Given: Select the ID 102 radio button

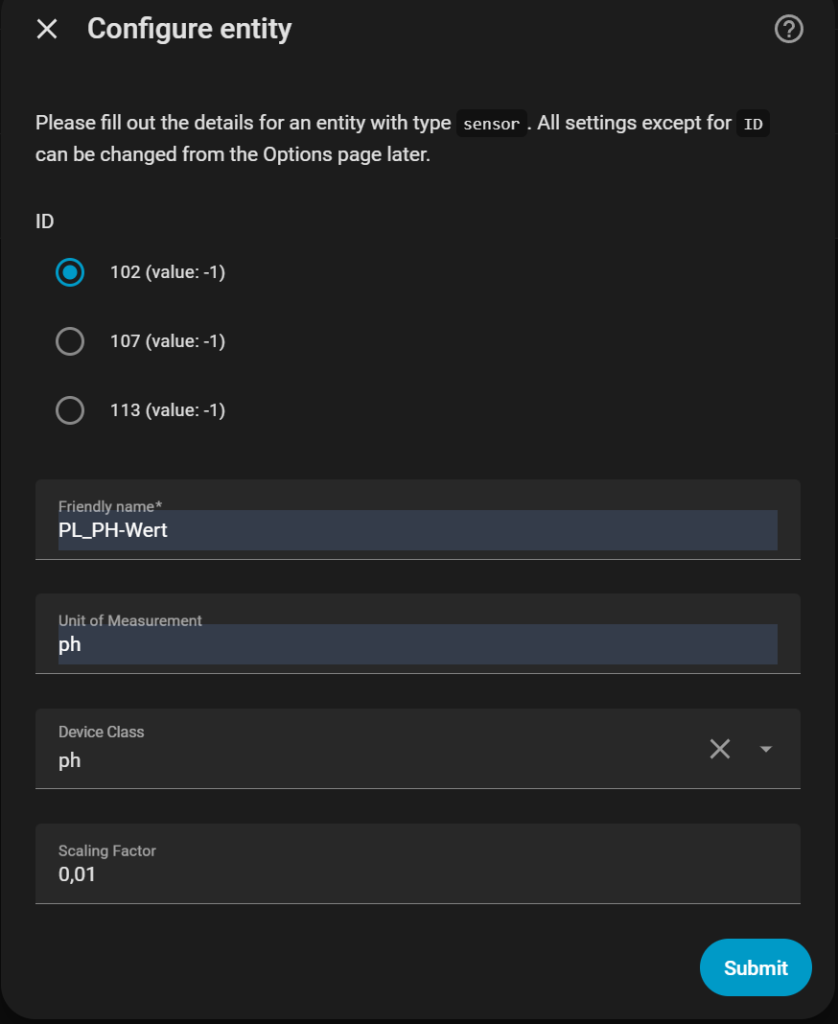Looking at the screenshot, I should click(70, 272).
